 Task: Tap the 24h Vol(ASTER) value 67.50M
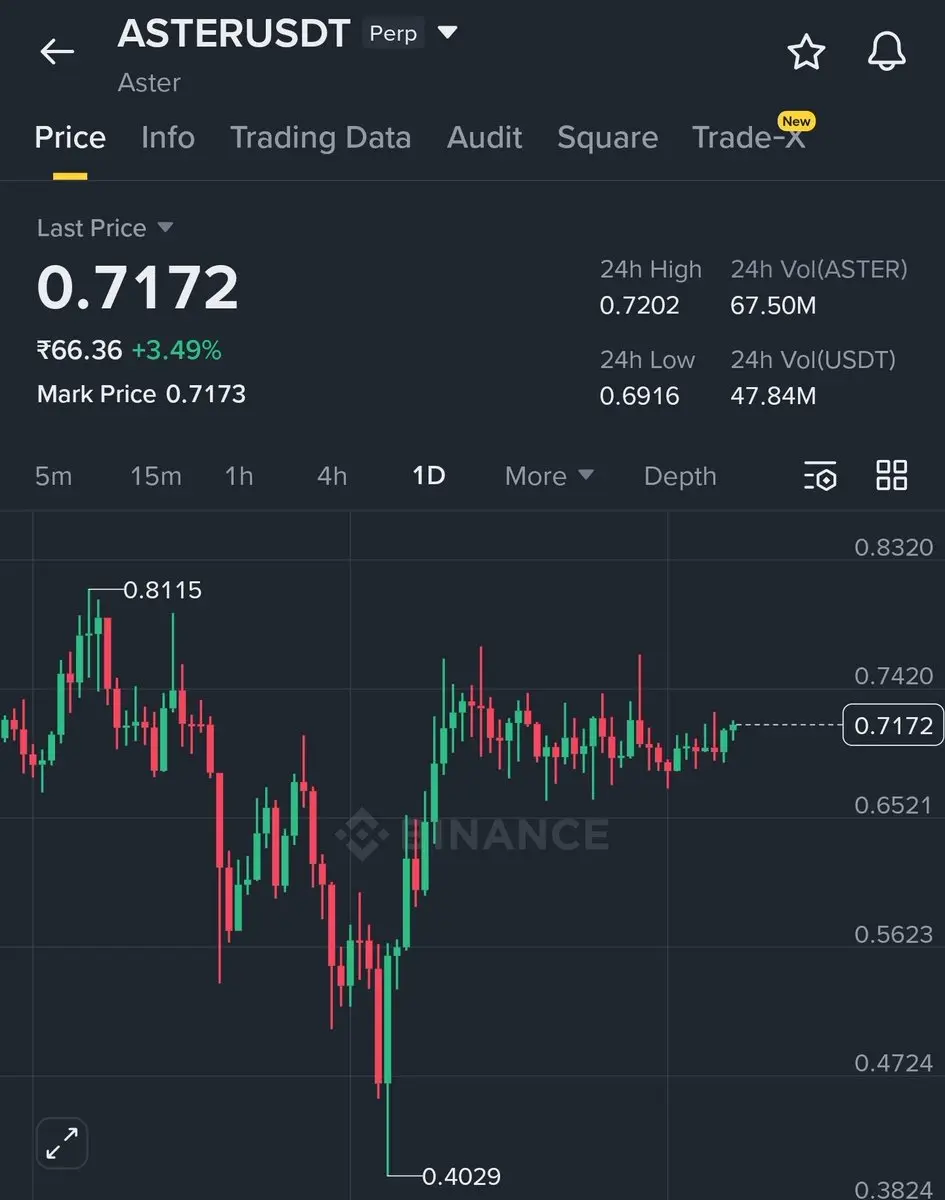pos(773,305)
